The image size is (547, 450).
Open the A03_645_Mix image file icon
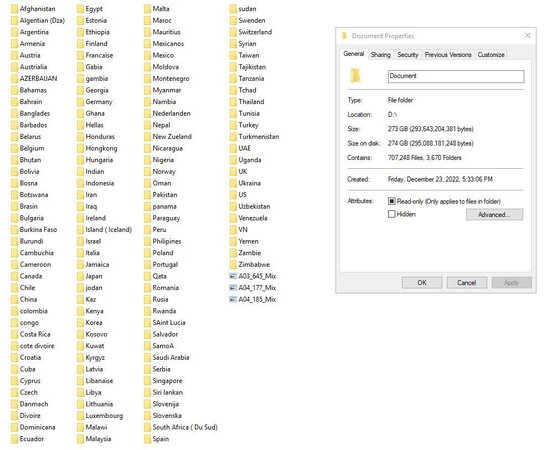point(233,276)
